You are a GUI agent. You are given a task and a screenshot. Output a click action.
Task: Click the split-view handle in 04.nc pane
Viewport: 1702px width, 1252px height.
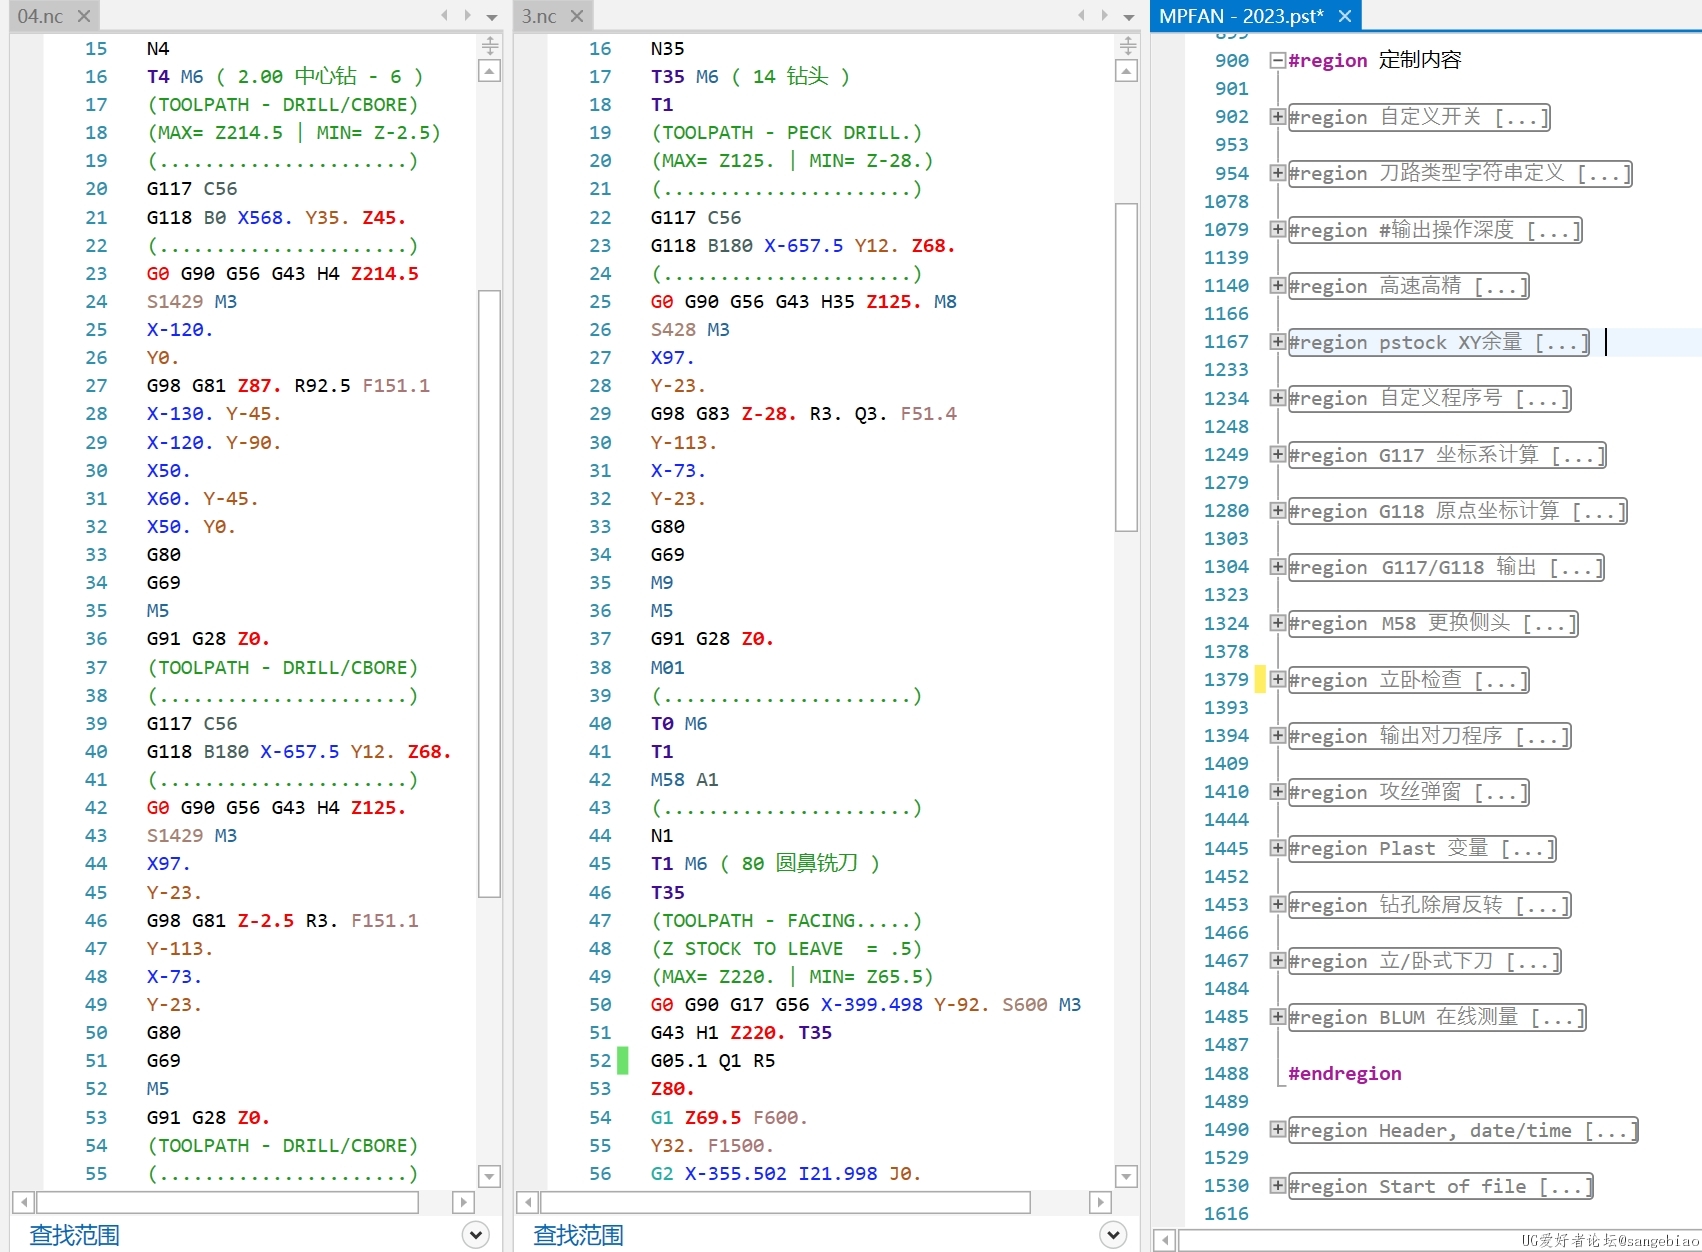point(490,45)
